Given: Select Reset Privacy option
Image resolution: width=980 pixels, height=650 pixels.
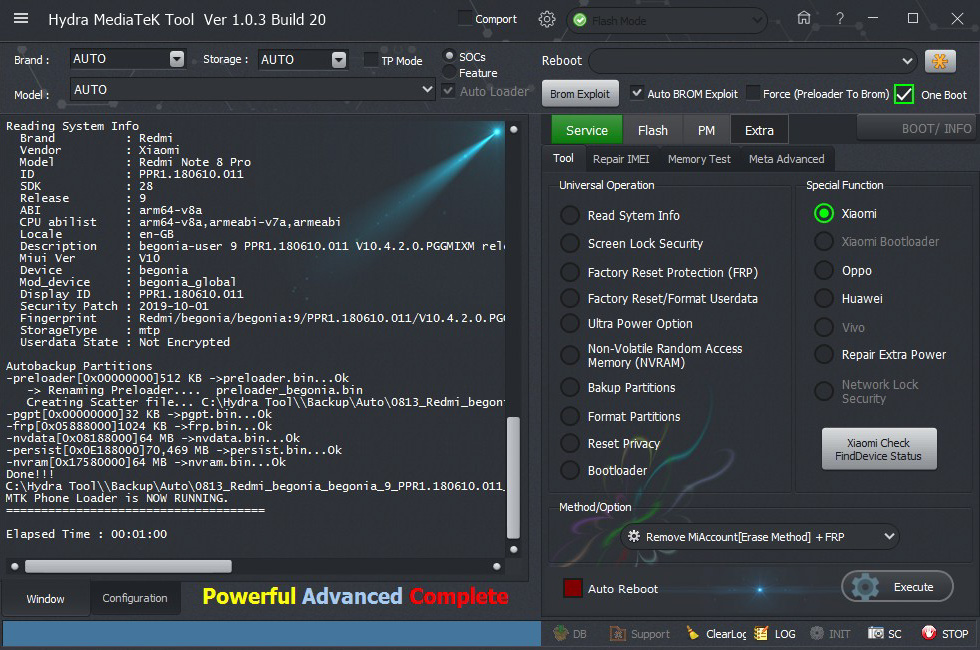Looking at the screenshot, I should pyautogui.click(x=569, y=443).
